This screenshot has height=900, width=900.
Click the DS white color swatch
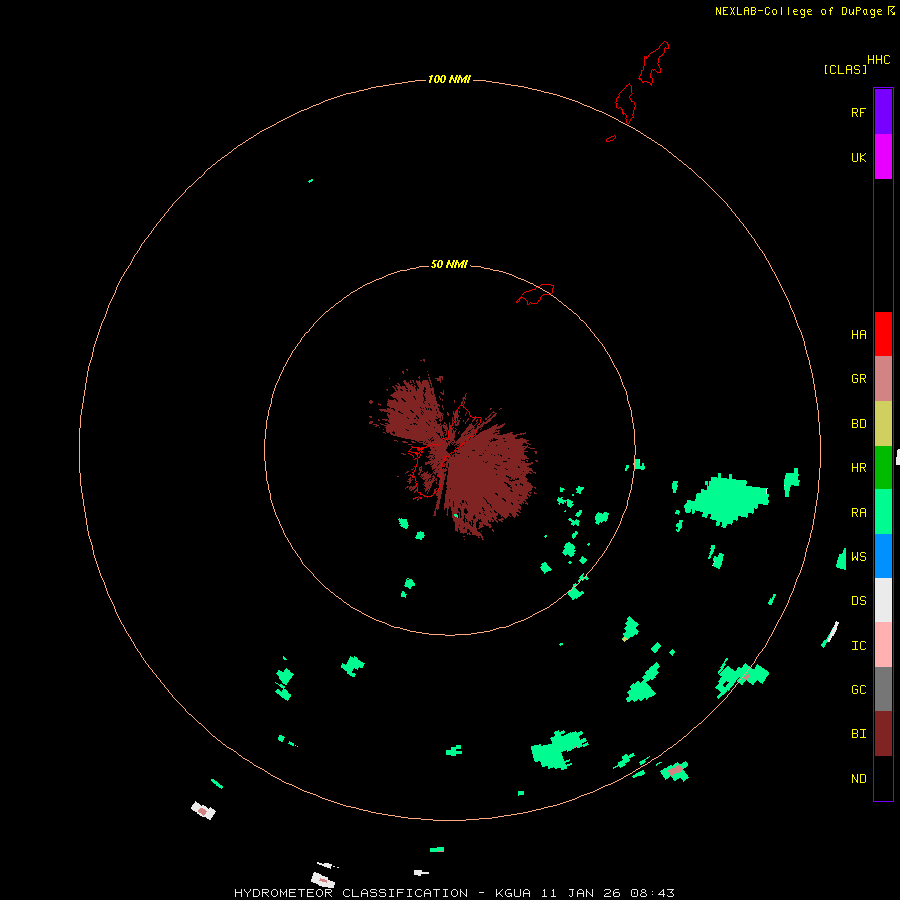pyautogui.click(x=883, y=600)
